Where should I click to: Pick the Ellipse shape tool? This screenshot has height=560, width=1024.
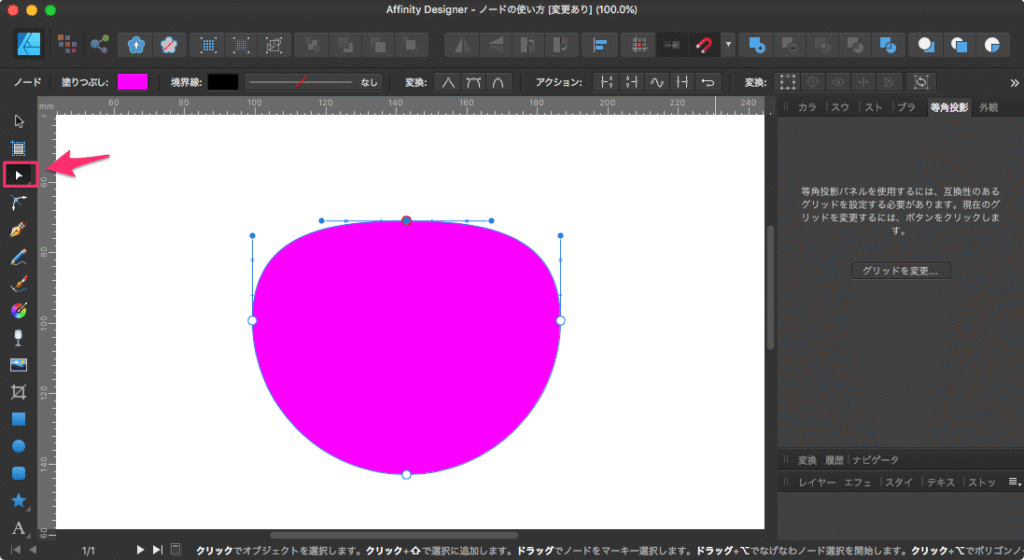coord(18,446)
